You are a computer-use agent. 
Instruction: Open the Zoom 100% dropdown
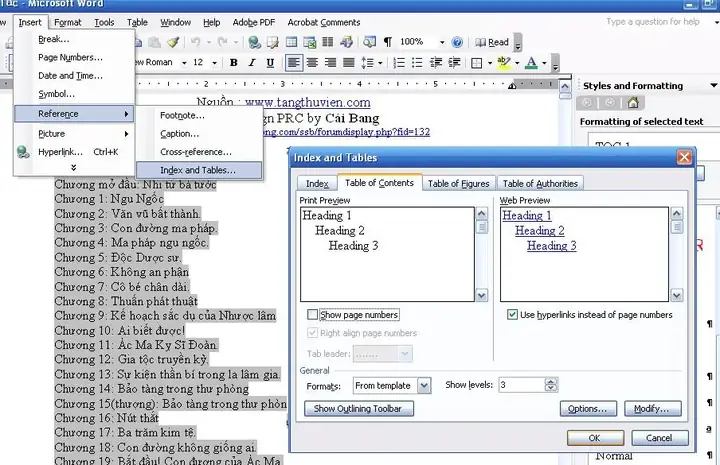click(x=442, y=42)
